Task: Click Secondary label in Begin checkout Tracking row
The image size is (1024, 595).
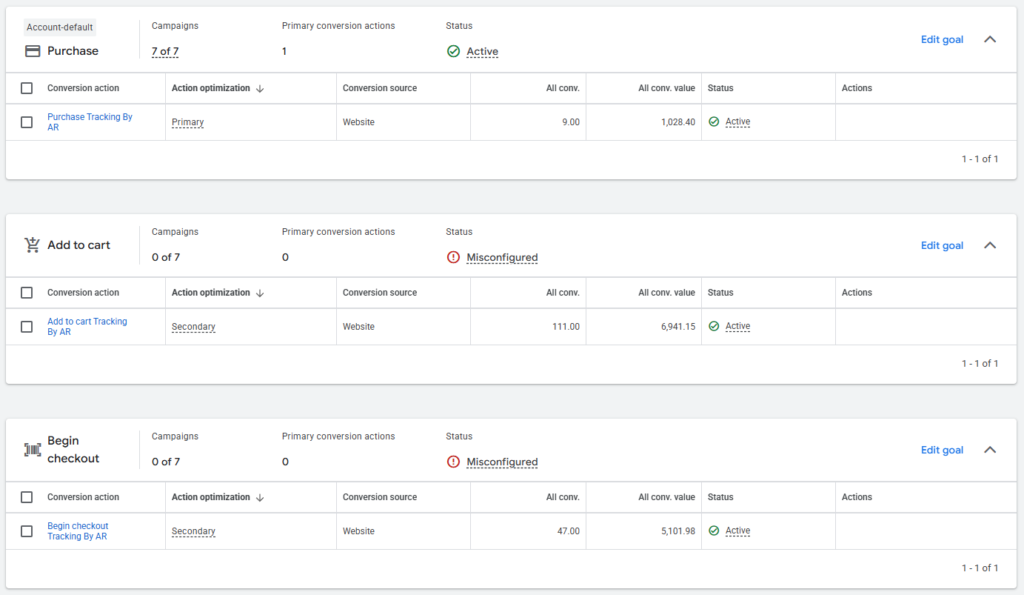Action: 193,531
